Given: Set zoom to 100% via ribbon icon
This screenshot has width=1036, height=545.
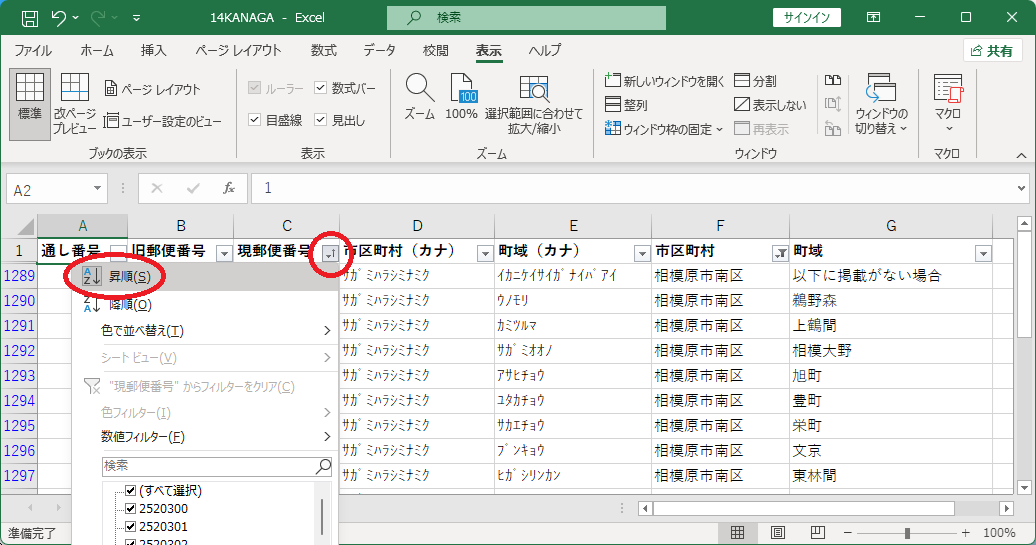Looking at the screenshot, I should 461,98.
